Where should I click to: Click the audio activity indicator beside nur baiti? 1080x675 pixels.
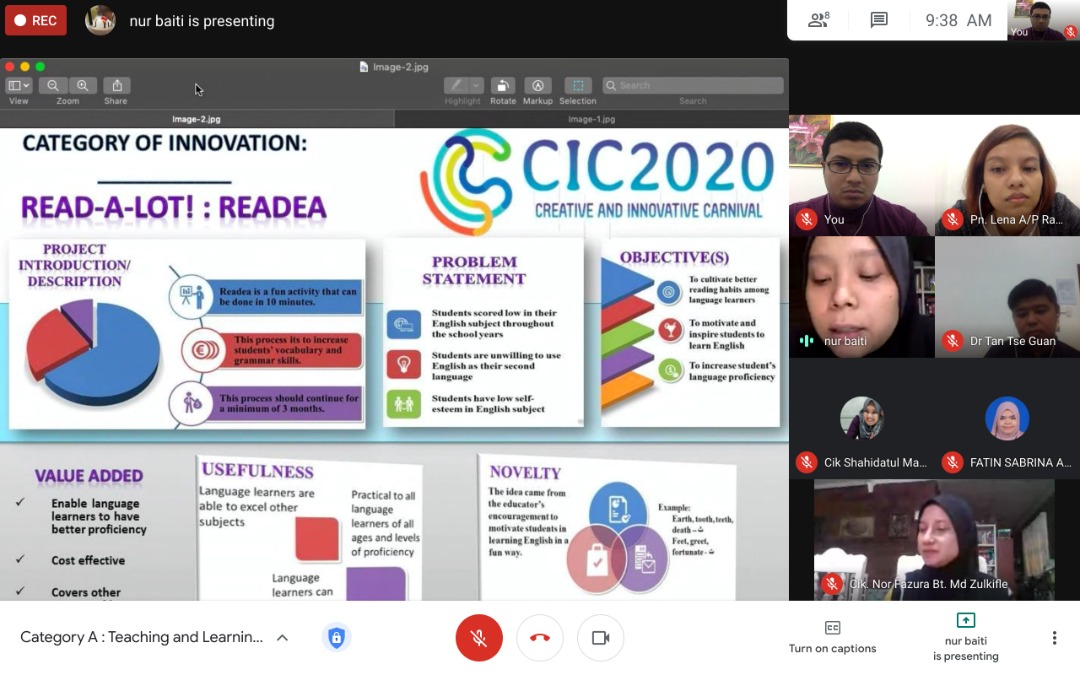(807, 341)
